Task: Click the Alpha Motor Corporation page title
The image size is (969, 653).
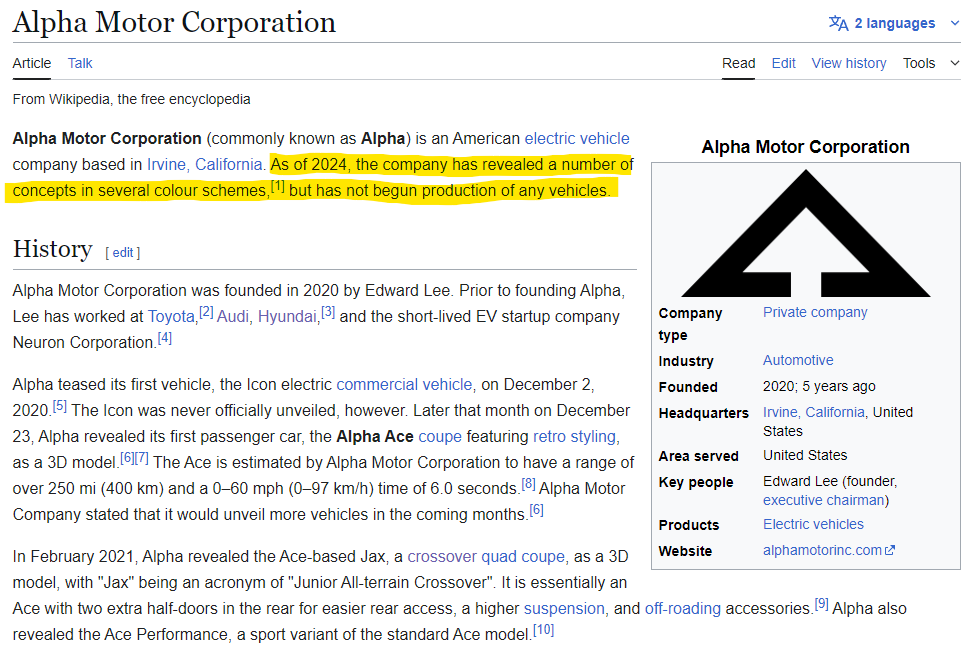Action: click(174, 22)
